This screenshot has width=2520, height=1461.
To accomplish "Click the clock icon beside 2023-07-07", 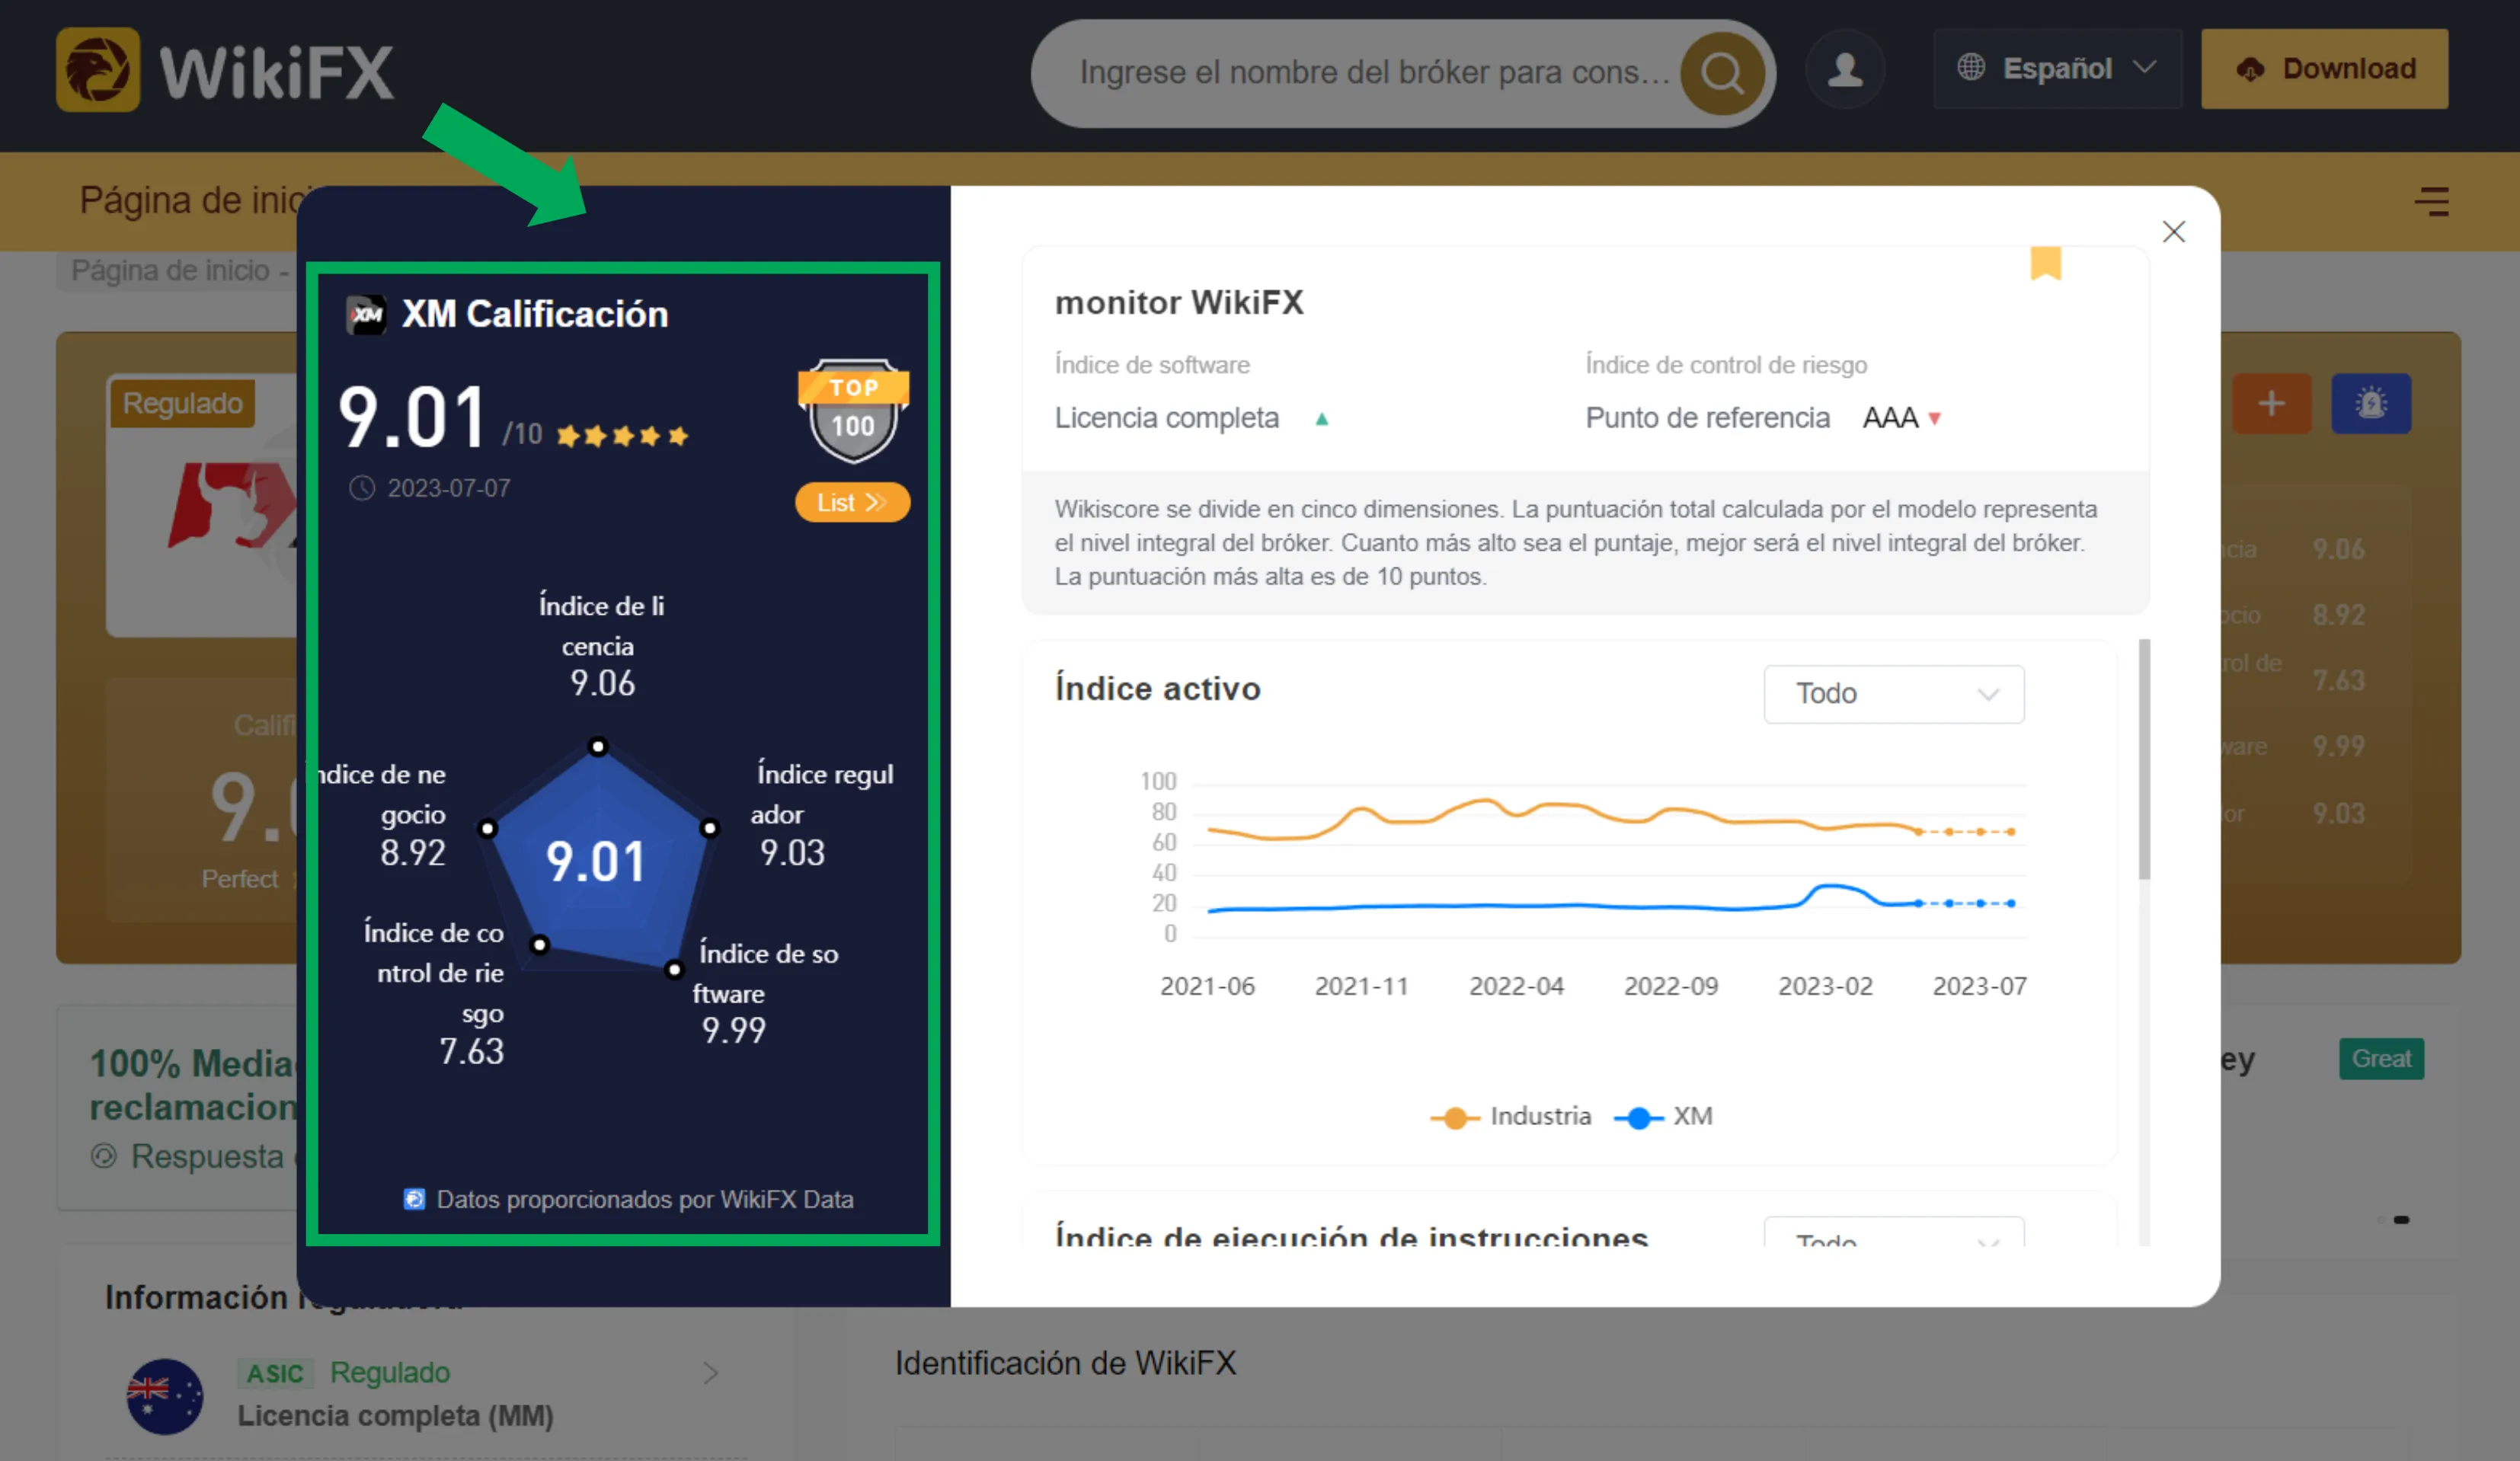I will [x=361, y=488].
